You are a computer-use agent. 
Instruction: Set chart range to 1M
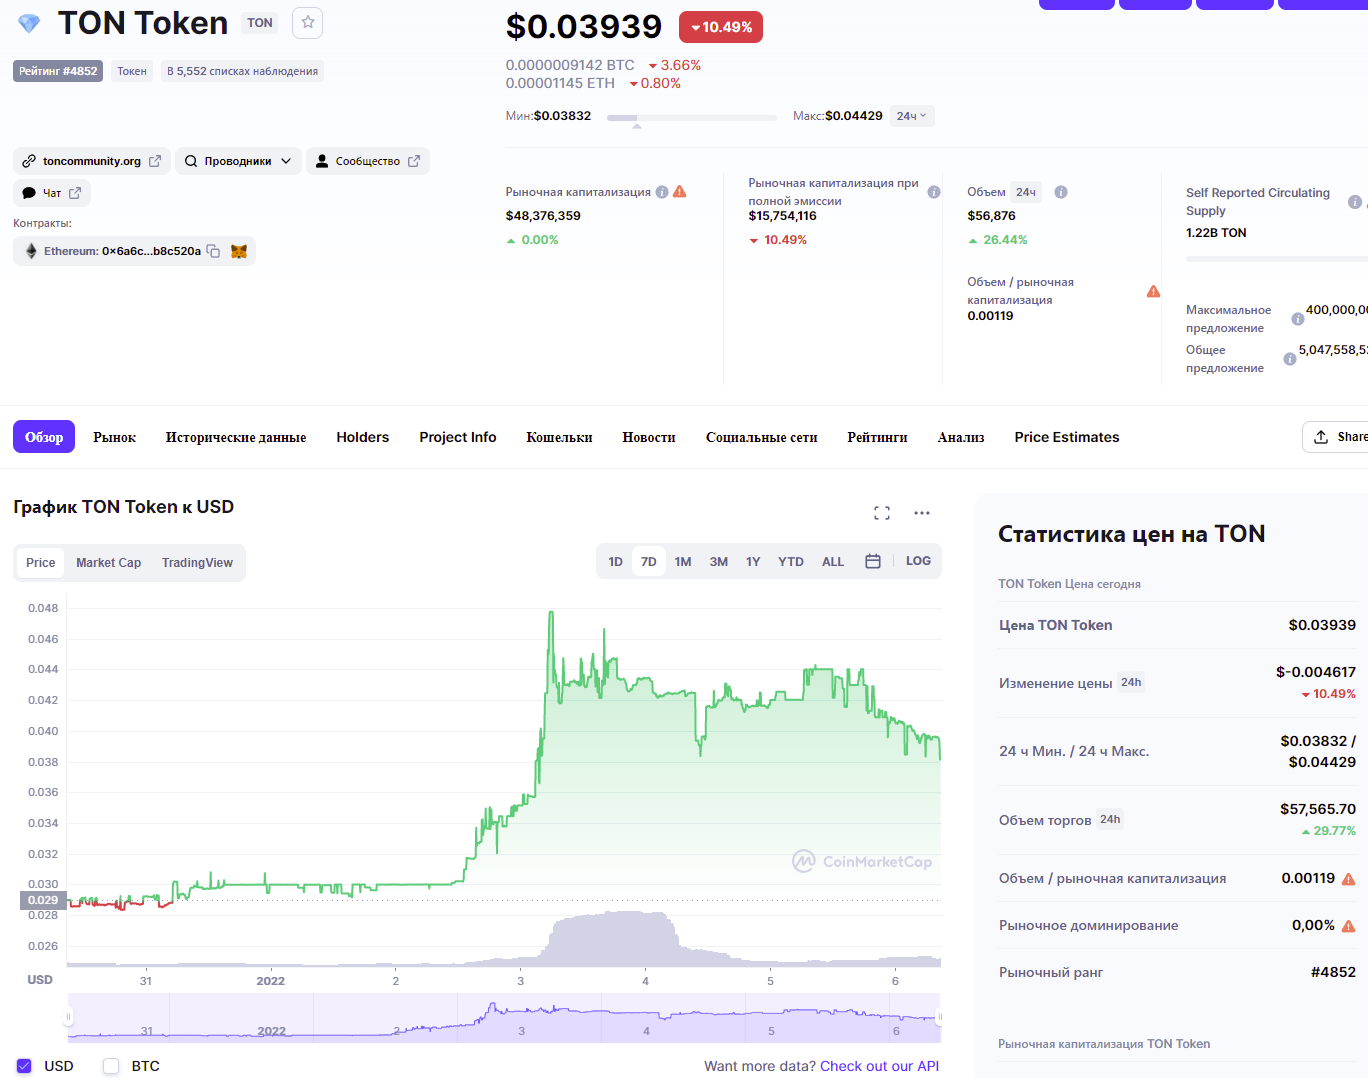(x=683, y=561)
